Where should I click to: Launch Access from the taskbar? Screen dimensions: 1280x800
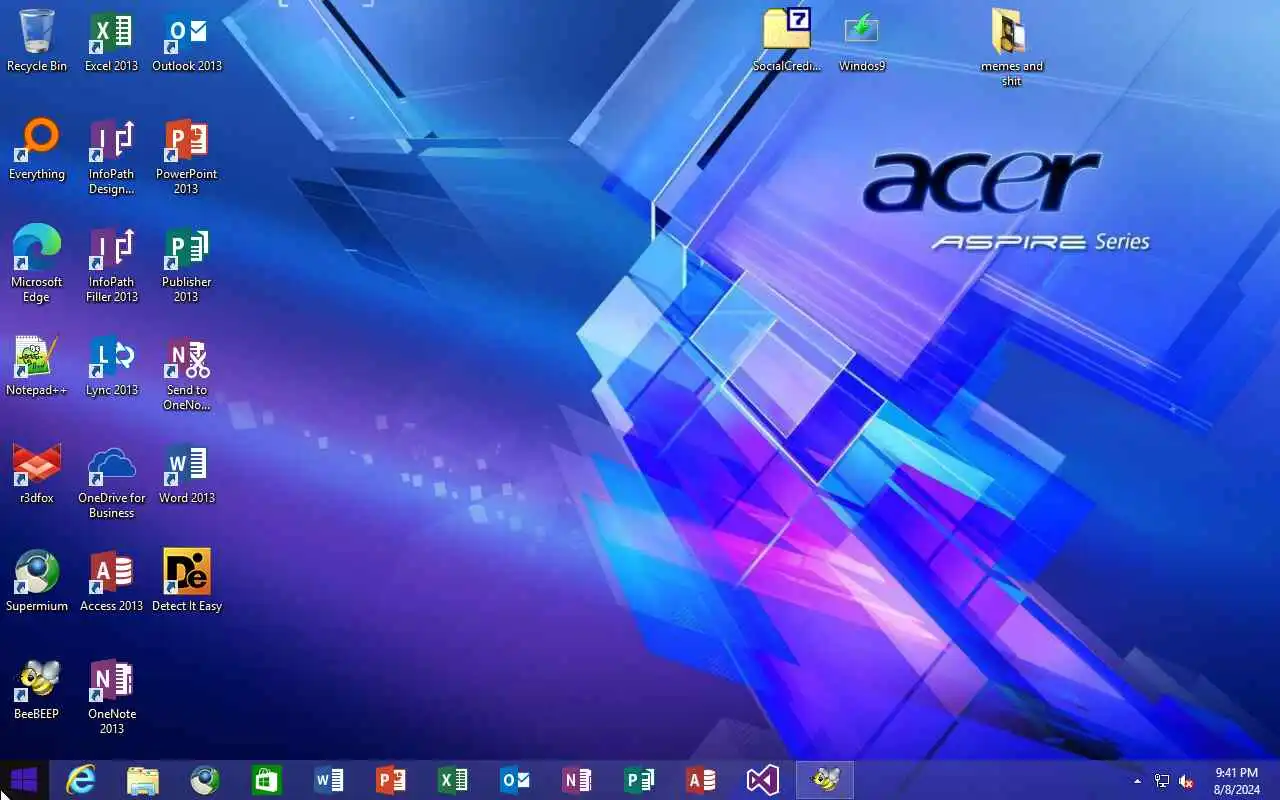701,780
